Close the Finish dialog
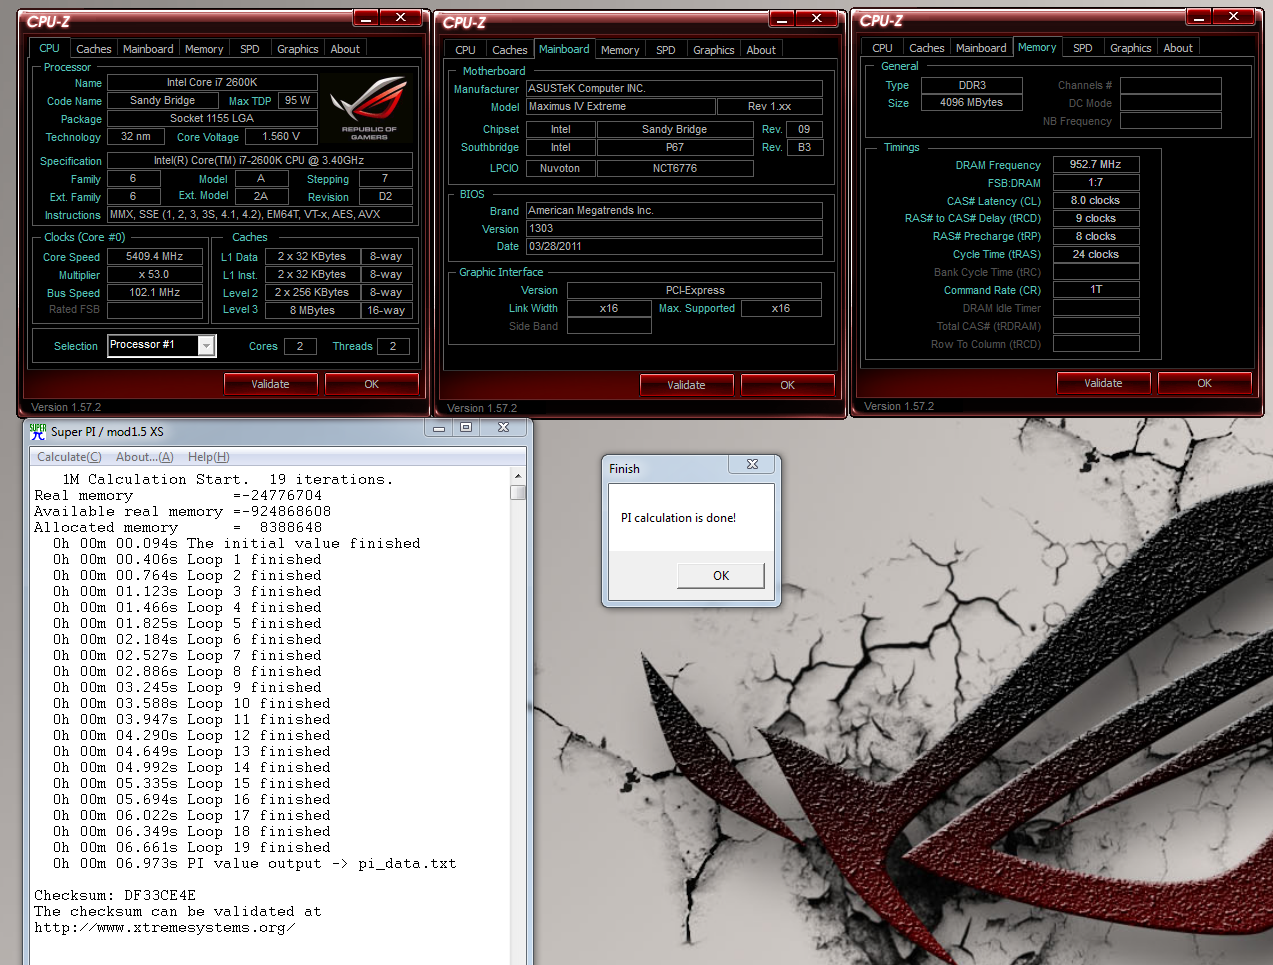The width and height of the screenshot is (1273, 965). pos(753,464)
